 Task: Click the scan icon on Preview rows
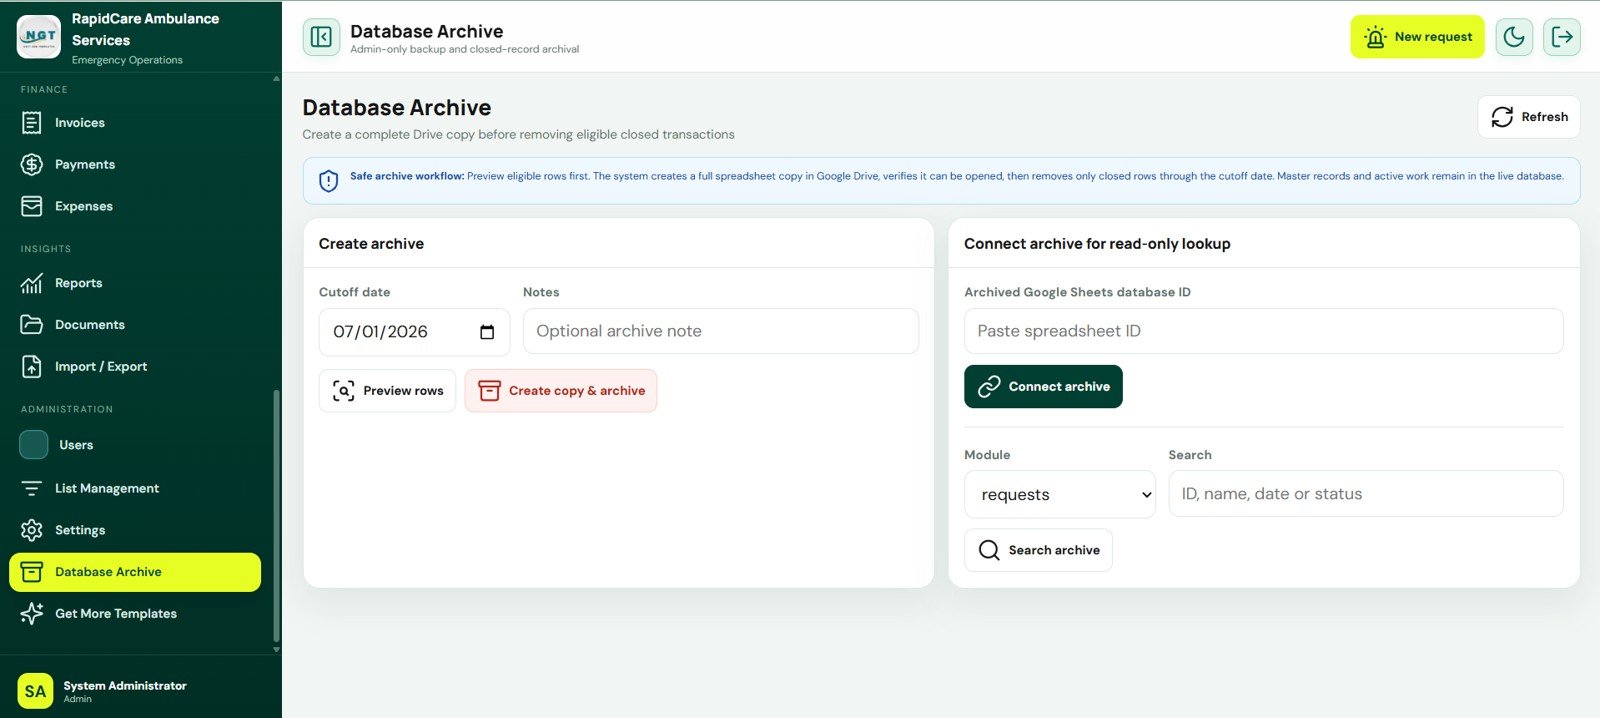[343, 391]
